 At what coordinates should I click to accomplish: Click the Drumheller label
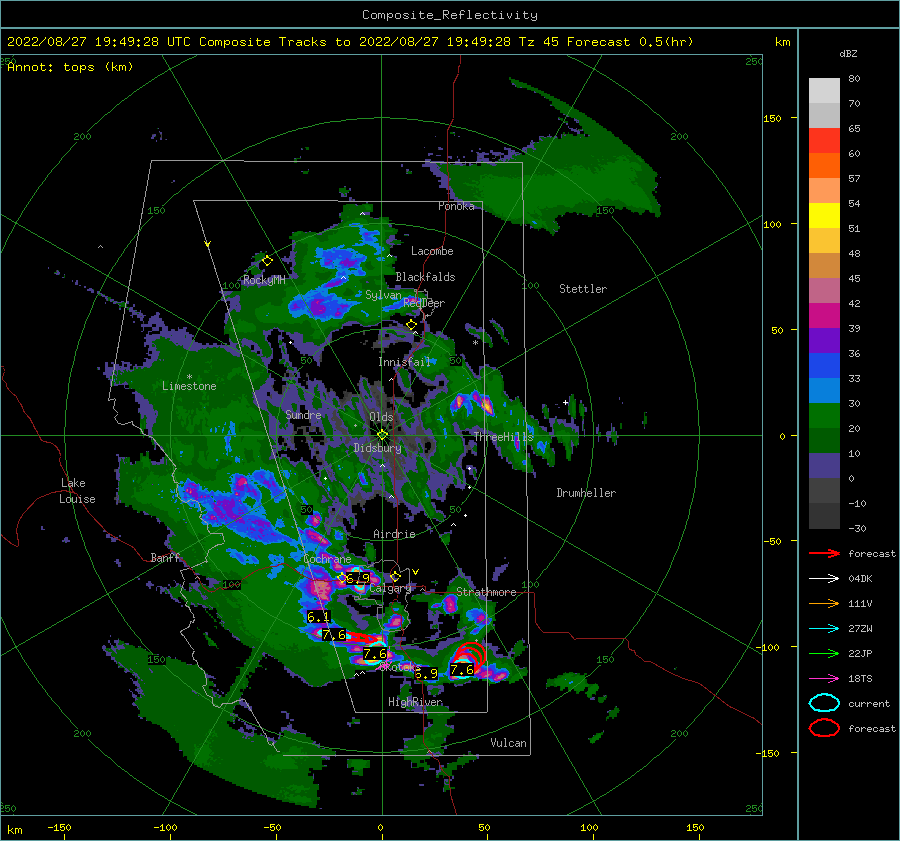click(x=586, y=493)
